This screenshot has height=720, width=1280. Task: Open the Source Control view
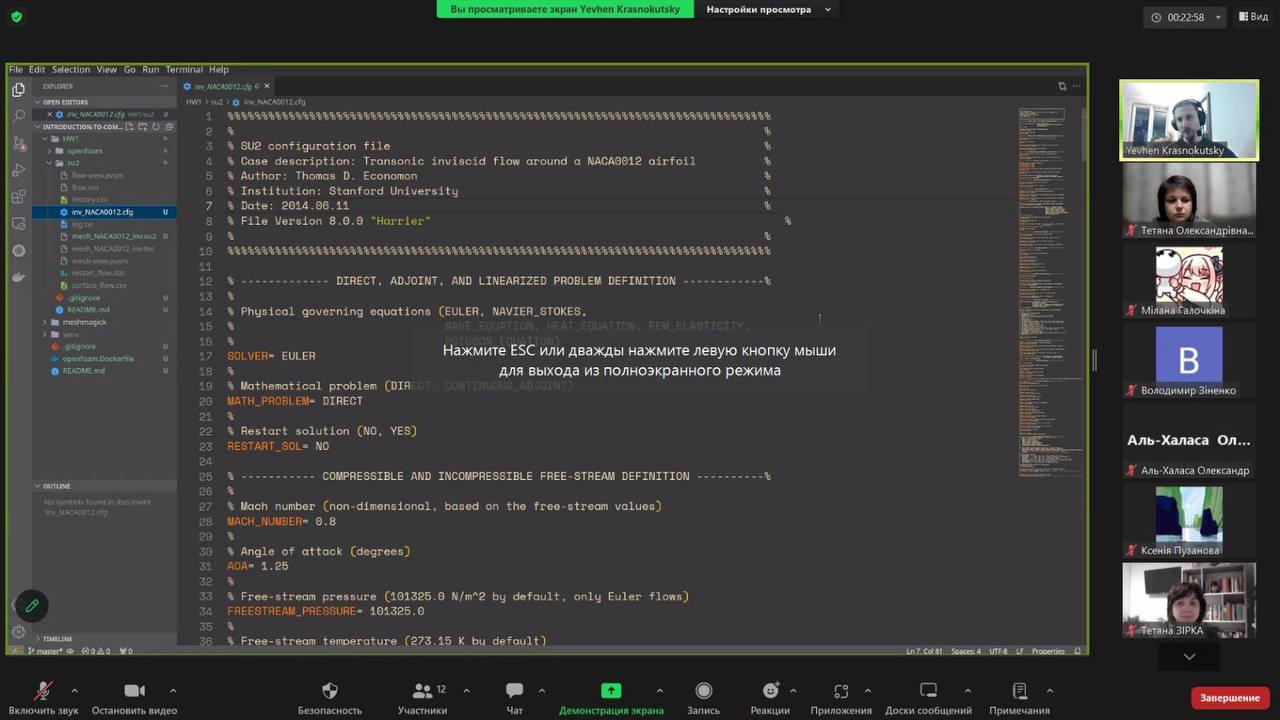click(x=18, y=143)
